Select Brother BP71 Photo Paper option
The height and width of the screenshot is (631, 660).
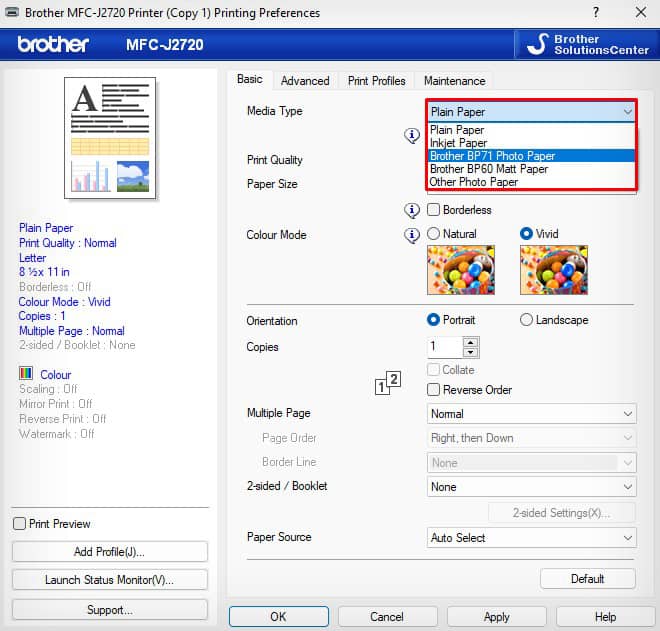point(531,156)
